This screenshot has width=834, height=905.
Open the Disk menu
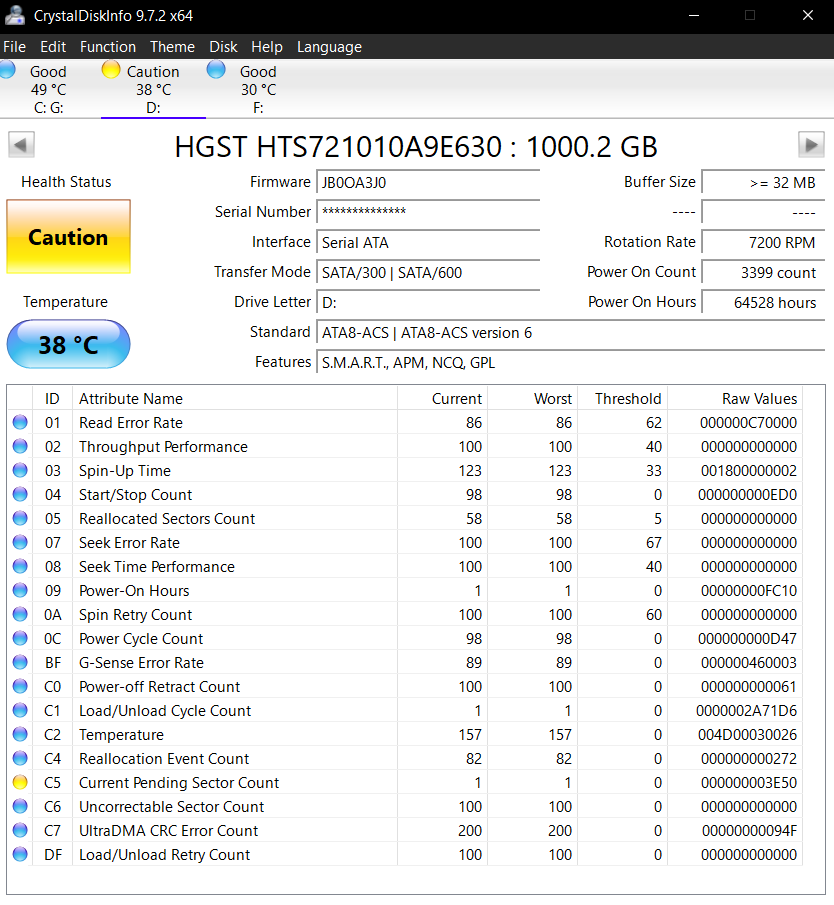coord(223,47)
